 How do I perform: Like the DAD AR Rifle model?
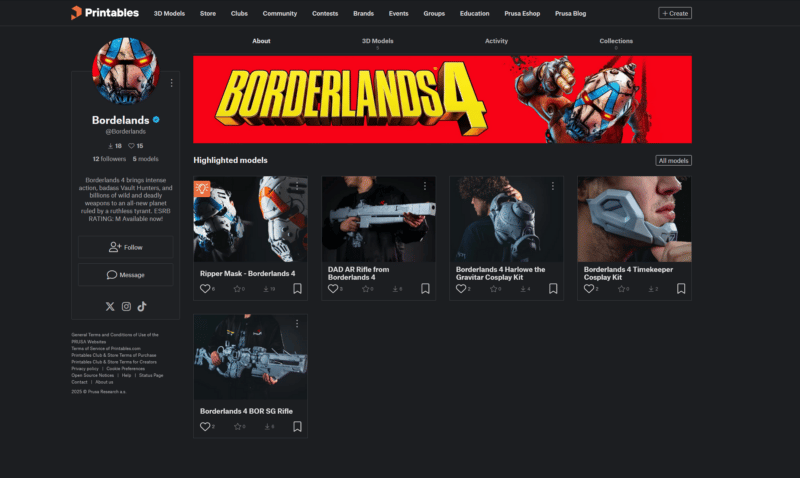[x=333, y=289]
